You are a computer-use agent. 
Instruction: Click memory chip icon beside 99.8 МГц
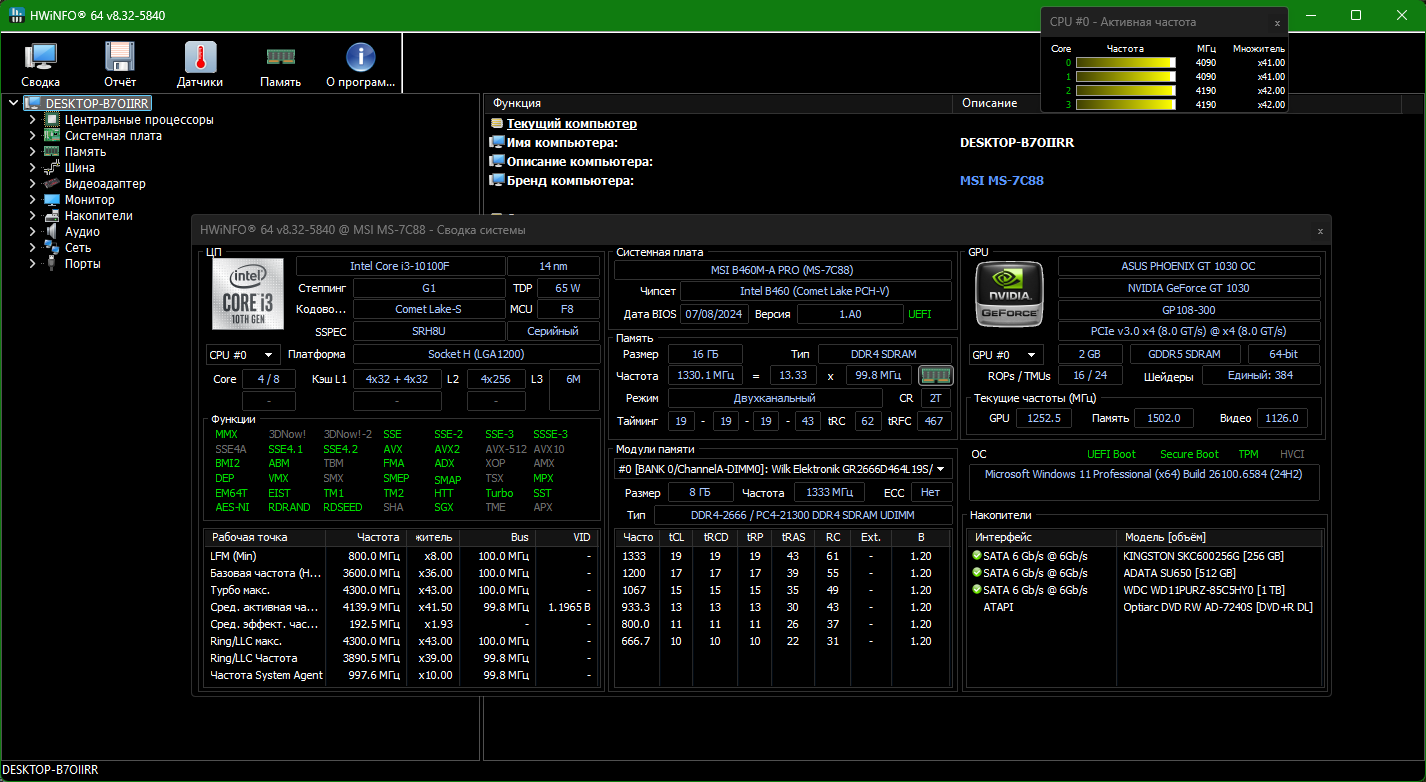tap(935, 376)
